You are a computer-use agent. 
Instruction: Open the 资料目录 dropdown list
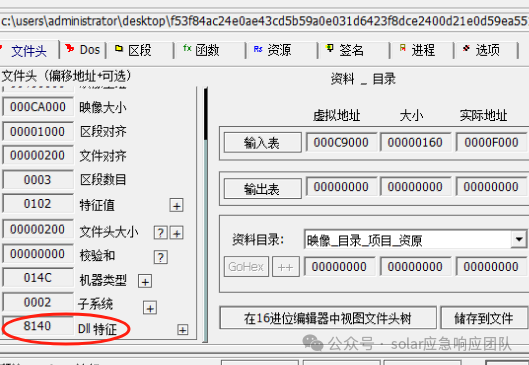[x=519, y=240]
